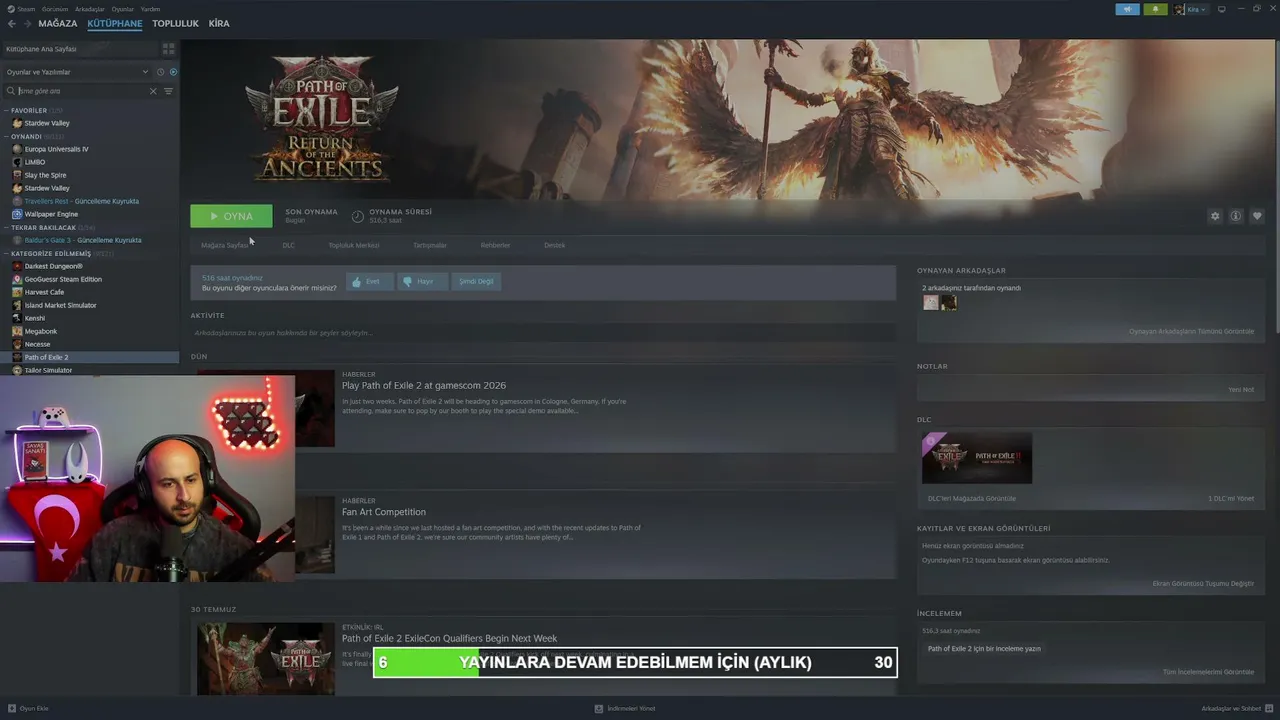1280x720 pixels.
Task: Open Topluluk Merkezi tab
Action: point(354,245)
